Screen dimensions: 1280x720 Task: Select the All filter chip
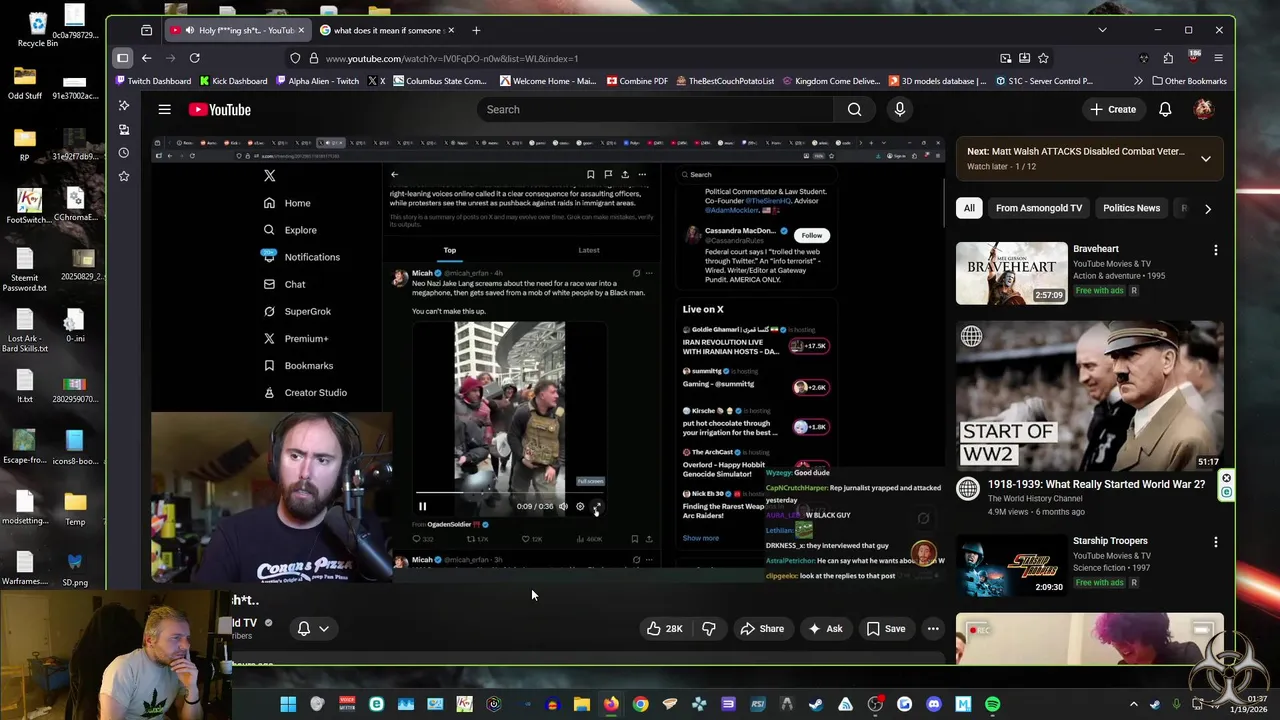tap(969, 208)
